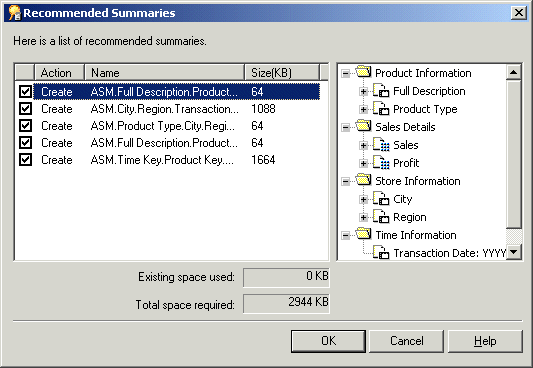533x368 pixels.
Task: Click the Name column header
Action: coord(165,72)
